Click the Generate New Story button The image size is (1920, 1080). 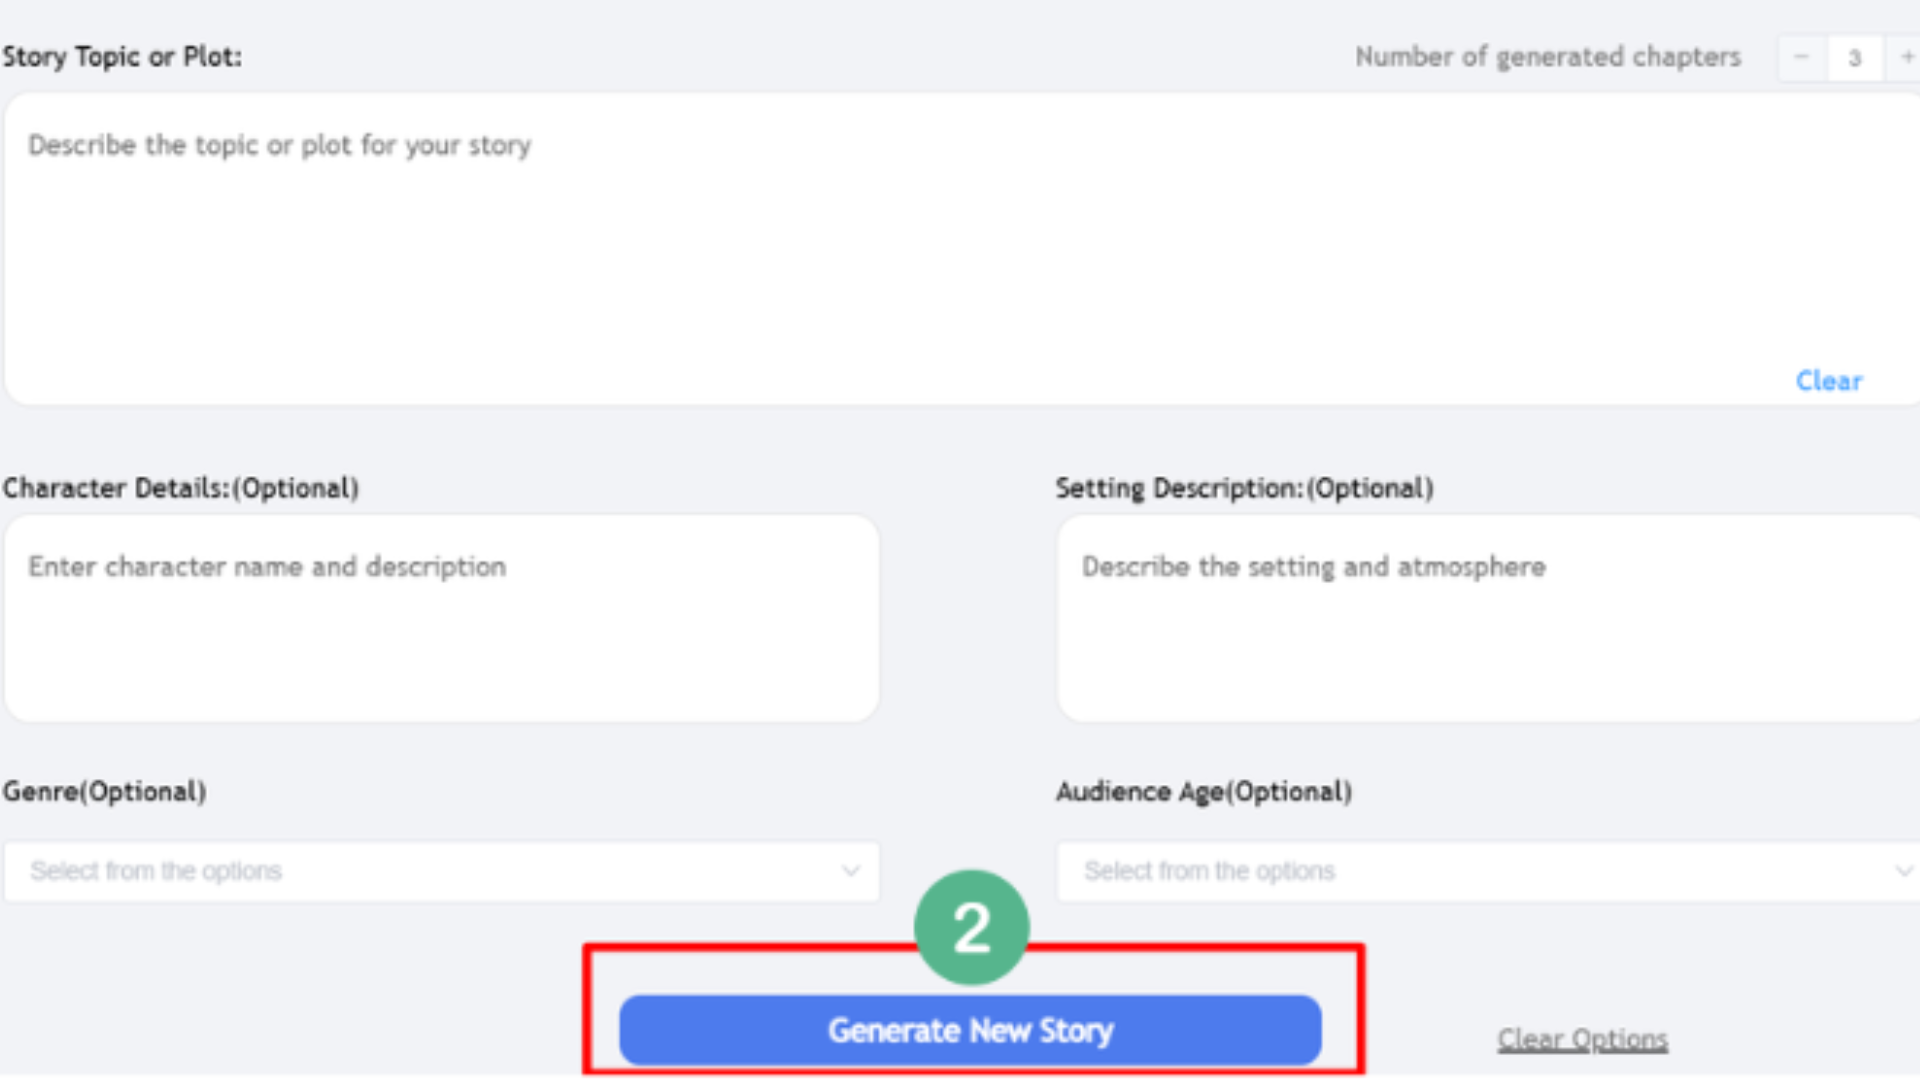coord(971,1030)
